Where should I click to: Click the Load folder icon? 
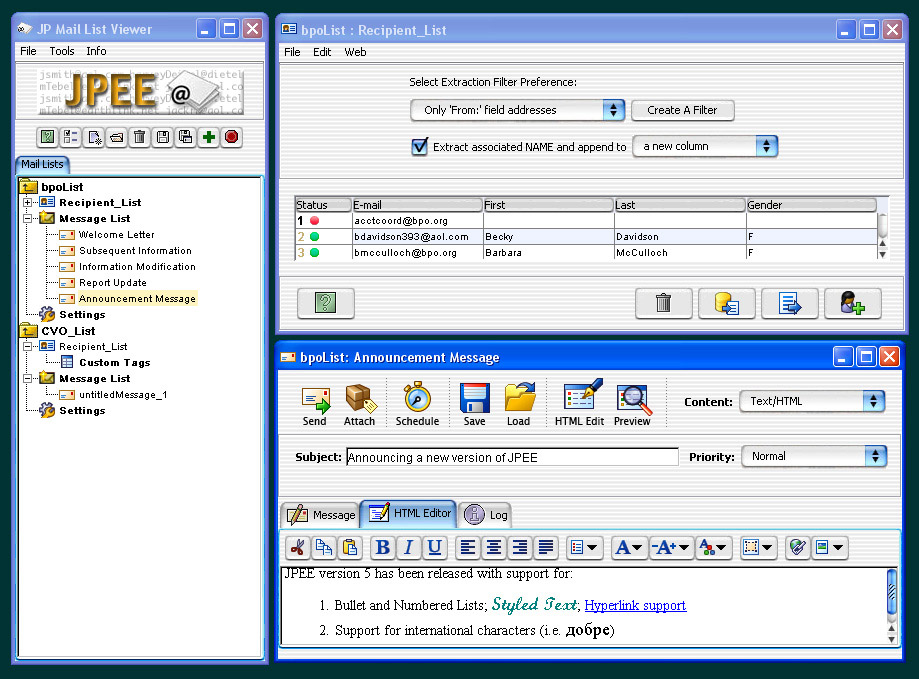click(519, 405)
